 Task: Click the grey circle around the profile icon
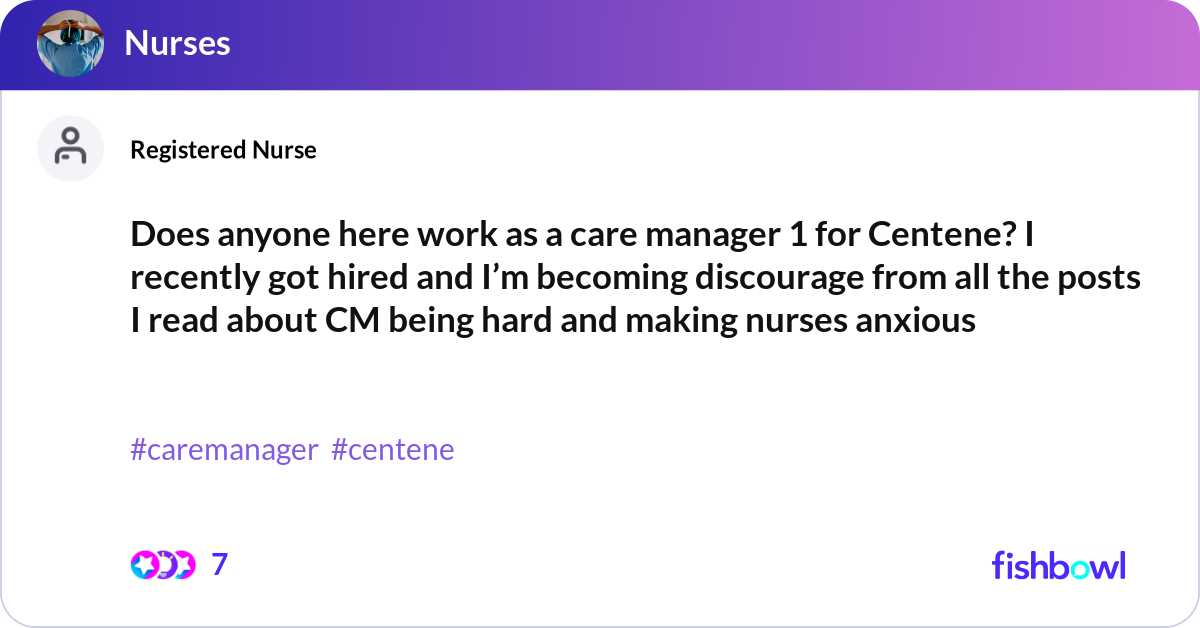[70, 148]
